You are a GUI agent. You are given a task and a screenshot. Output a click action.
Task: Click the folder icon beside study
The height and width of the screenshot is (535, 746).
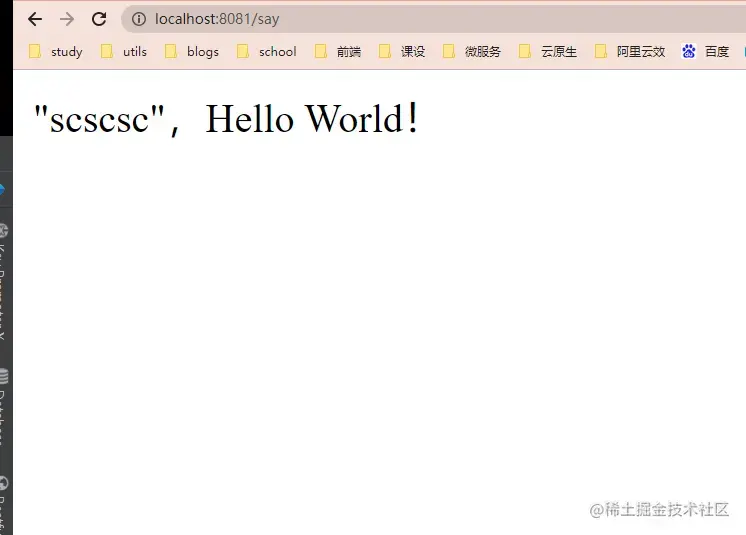click(x=35, y=51)
